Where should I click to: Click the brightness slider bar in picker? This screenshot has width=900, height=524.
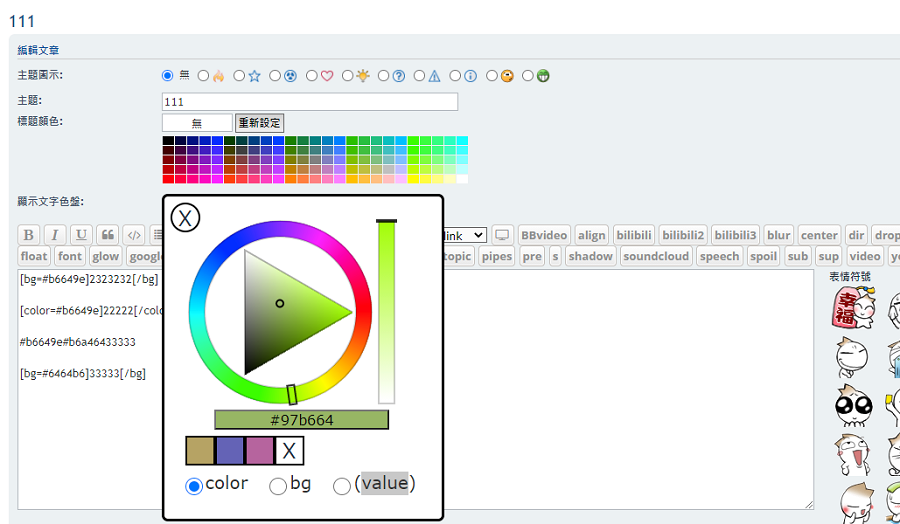[386, 312]
